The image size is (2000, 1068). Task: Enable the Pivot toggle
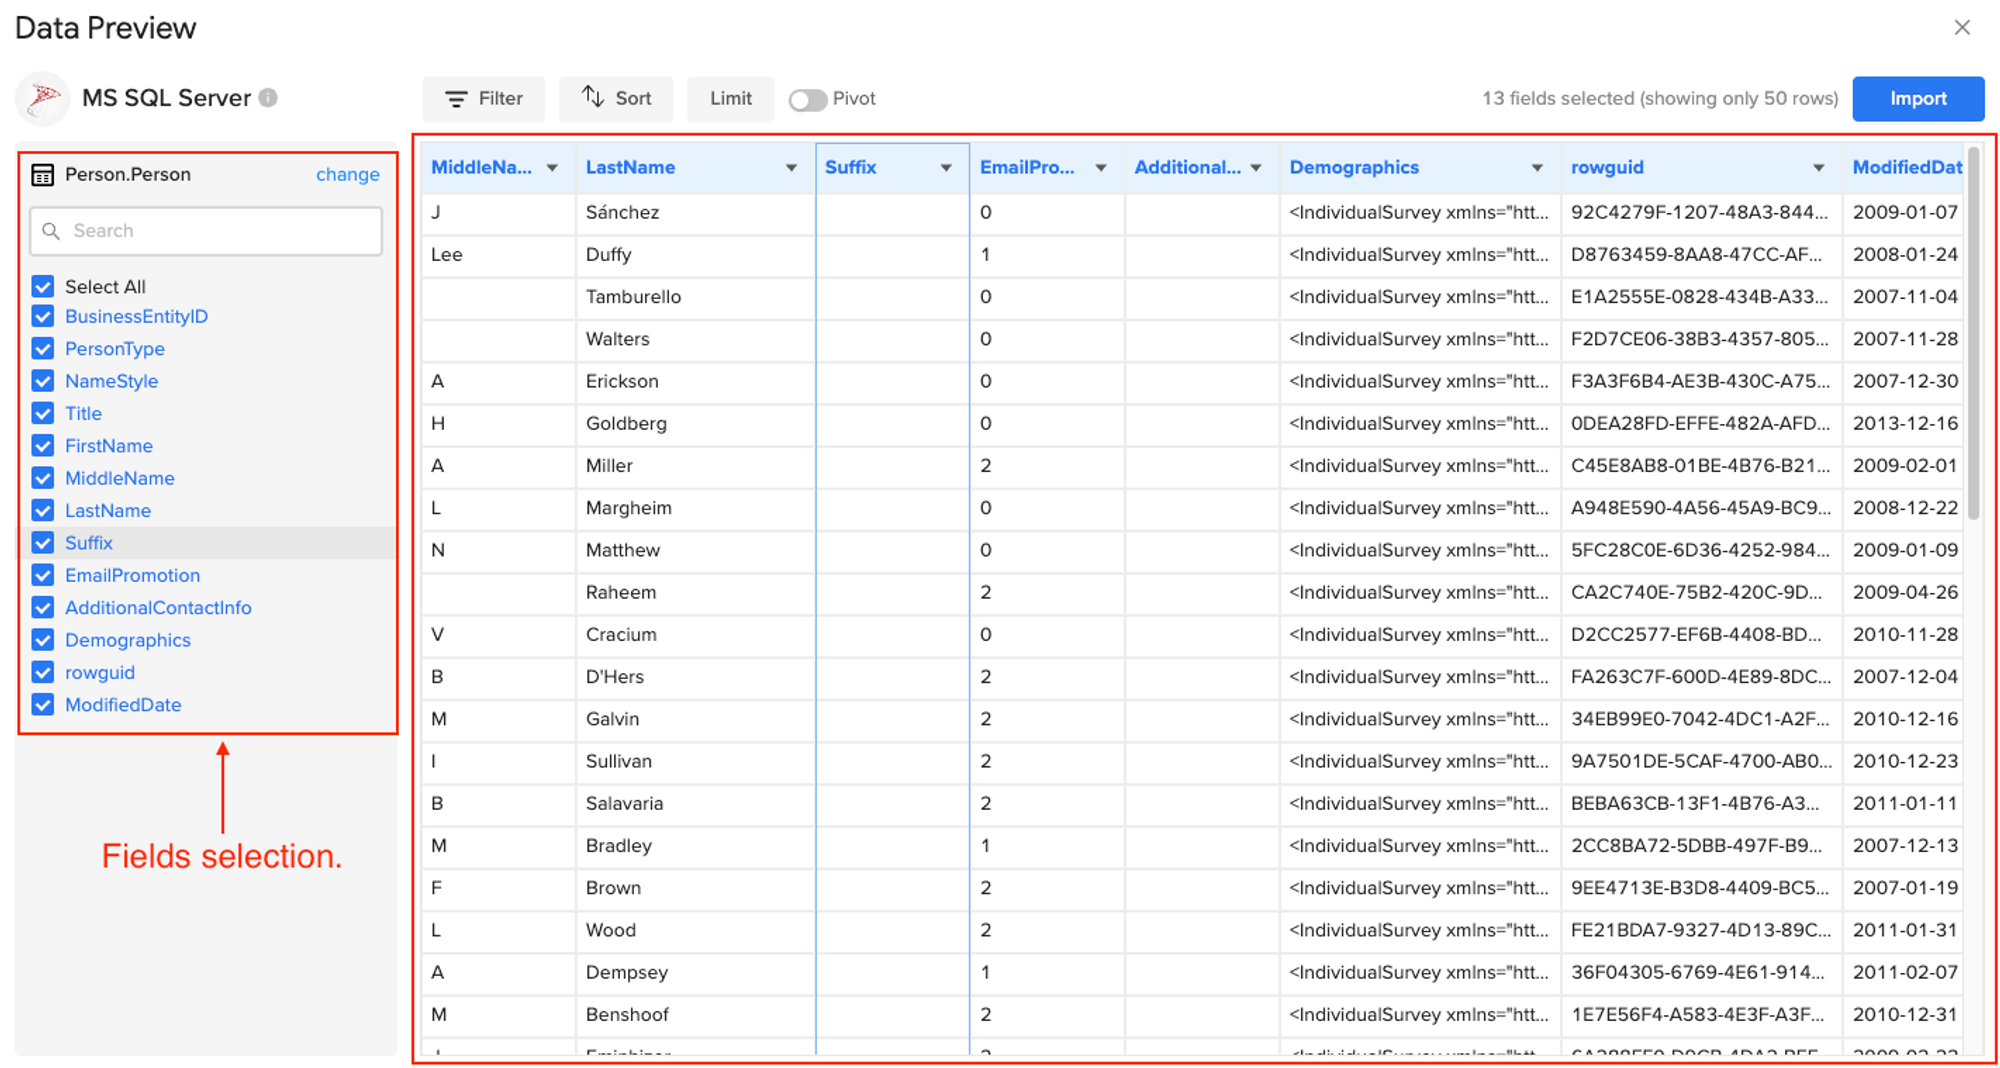808,98
